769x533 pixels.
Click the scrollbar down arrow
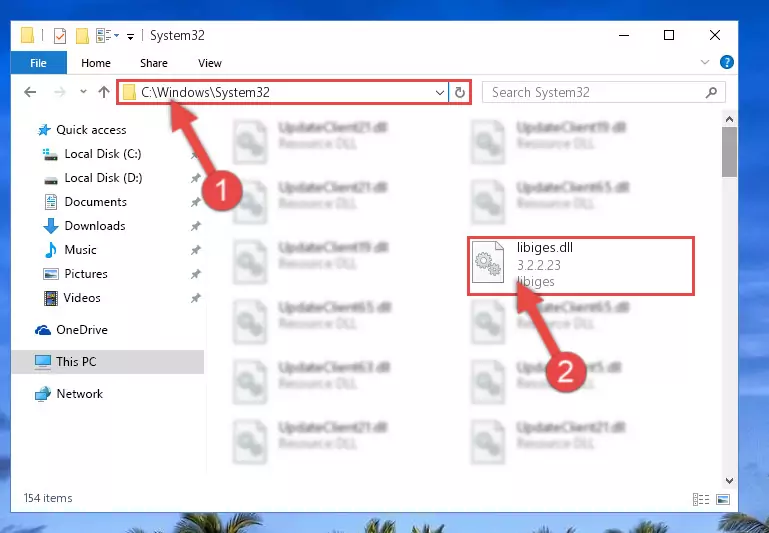pyautogui.click(x=729, y=481)
